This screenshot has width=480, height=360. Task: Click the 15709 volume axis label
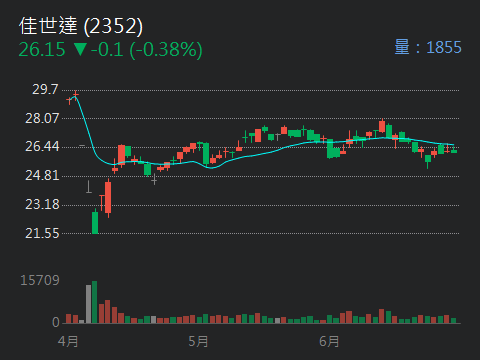[40, 280]
